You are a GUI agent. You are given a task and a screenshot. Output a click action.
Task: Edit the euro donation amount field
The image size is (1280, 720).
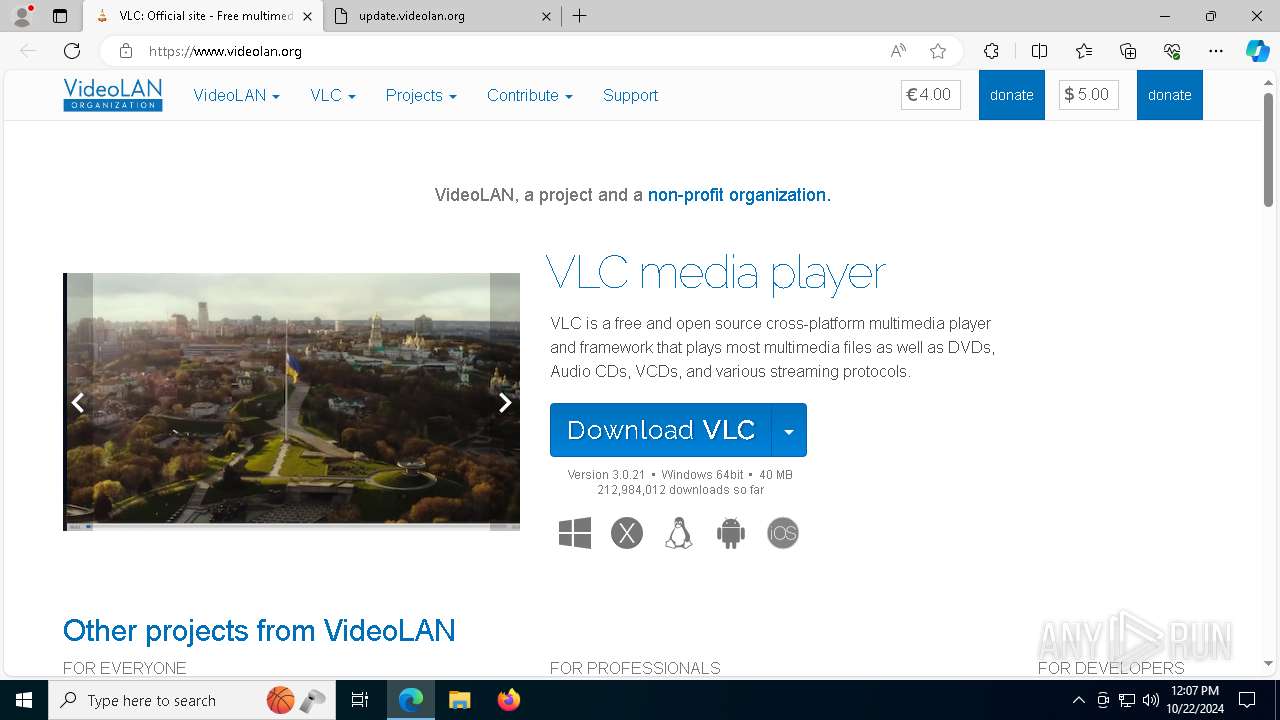[931, 95]
